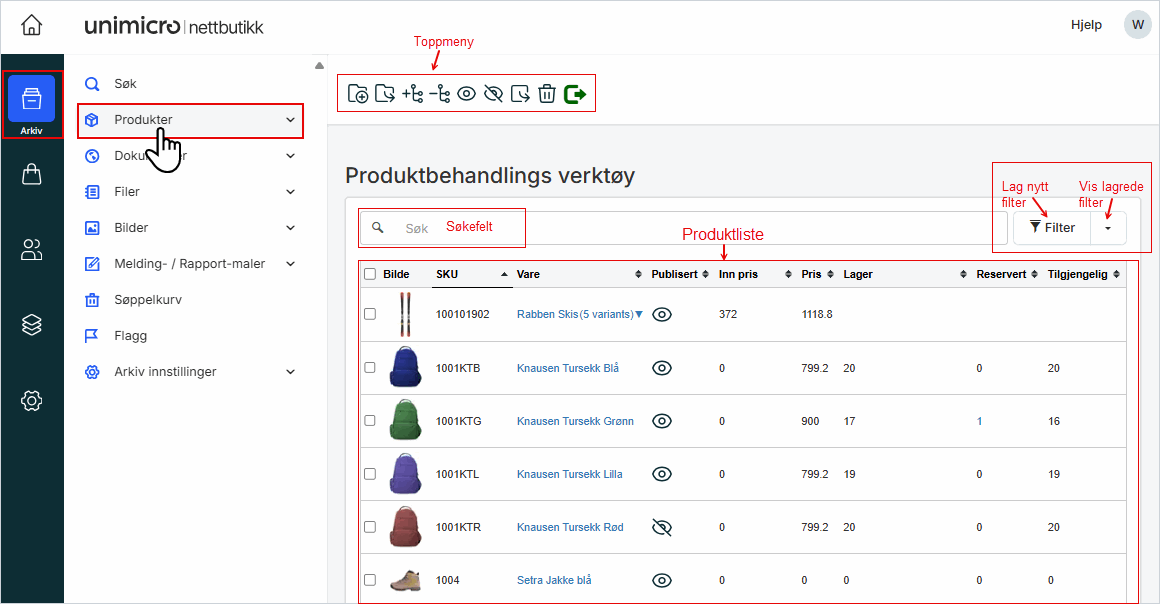Open Flagg in the archive menu
The height and width of the screenshot is (604, 1160).
(x=130, y=336)
